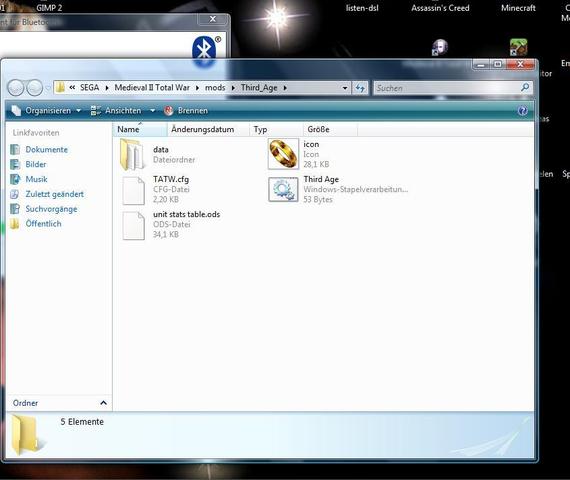570x480 pixels.
Task: Sort by Größe column header
Action: [x=330, y=129]
